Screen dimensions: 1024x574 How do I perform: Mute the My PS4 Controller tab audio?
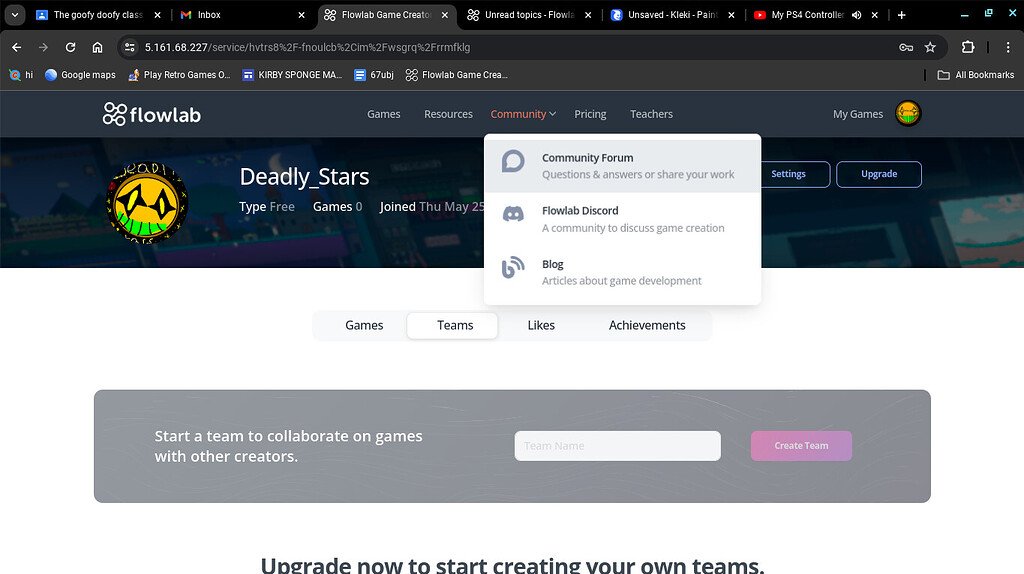(856, 14)
